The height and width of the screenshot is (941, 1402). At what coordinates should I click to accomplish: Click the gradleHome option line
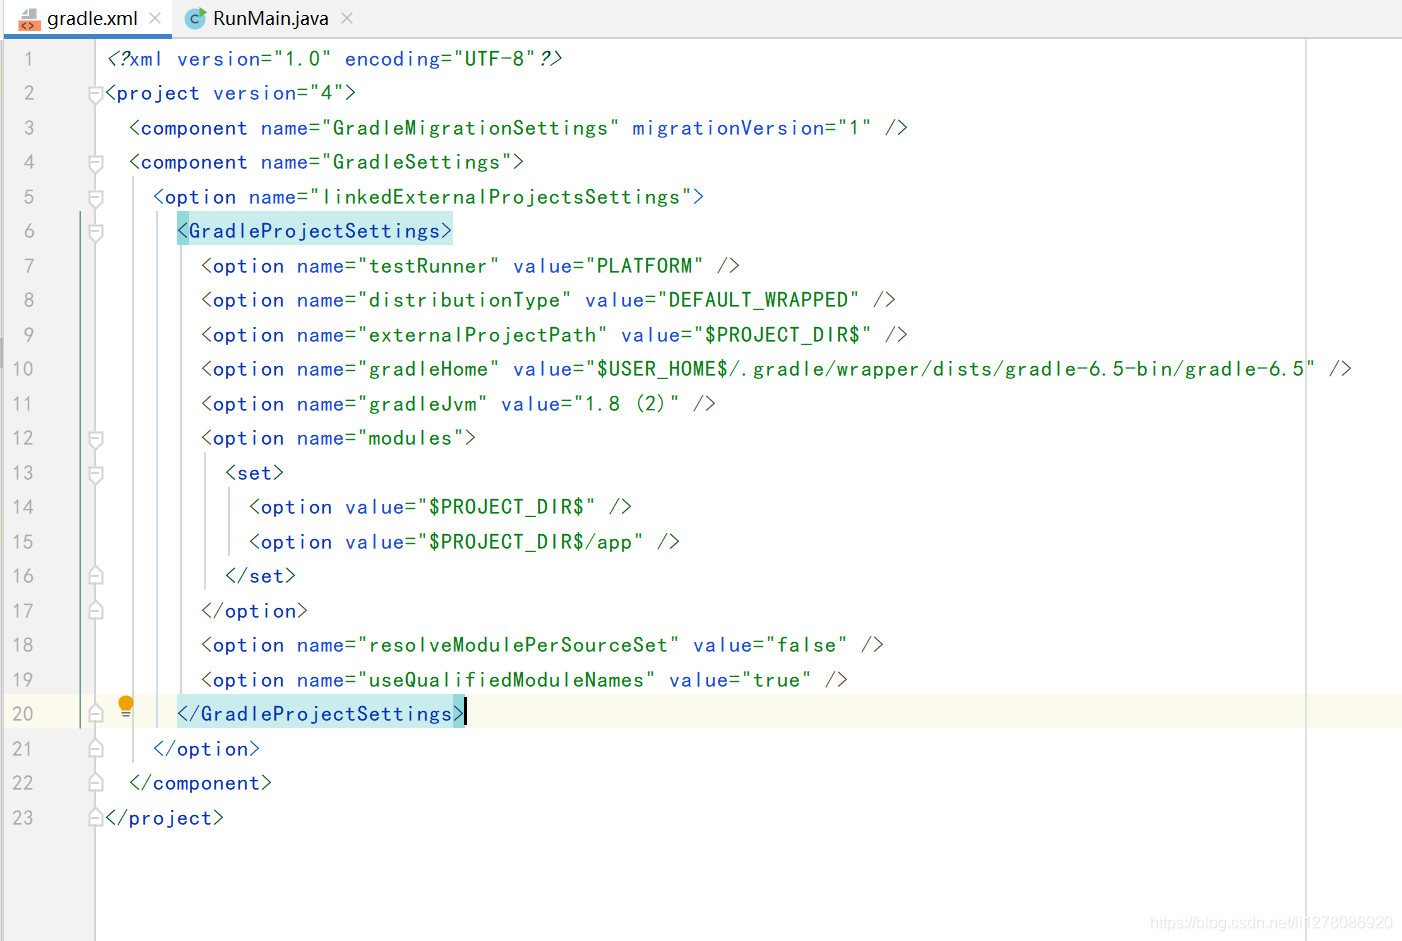pos(776,369)
